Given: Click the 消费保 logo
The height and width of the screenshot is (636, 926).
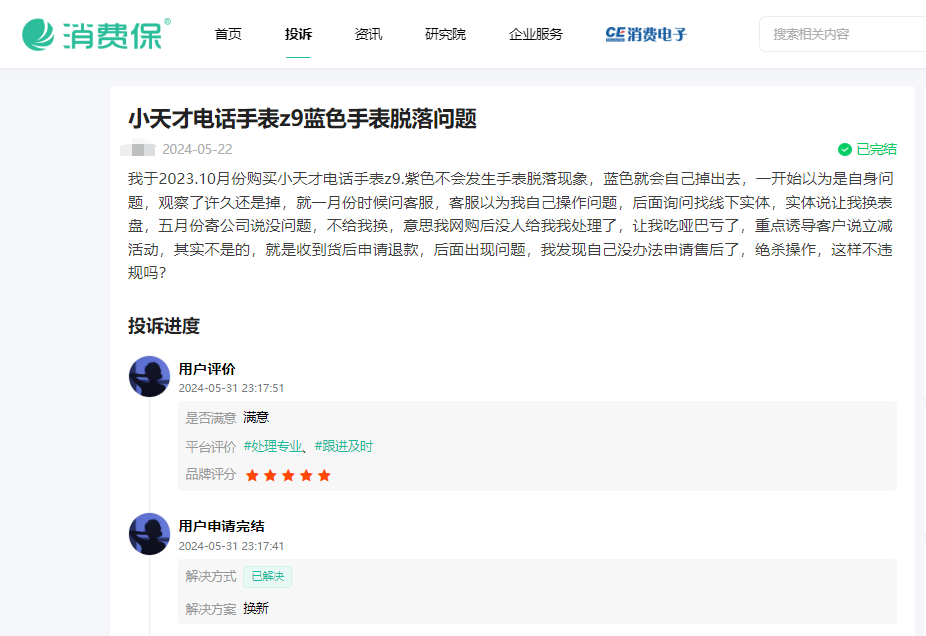Looking at the screenshot, I should [96, 34].
